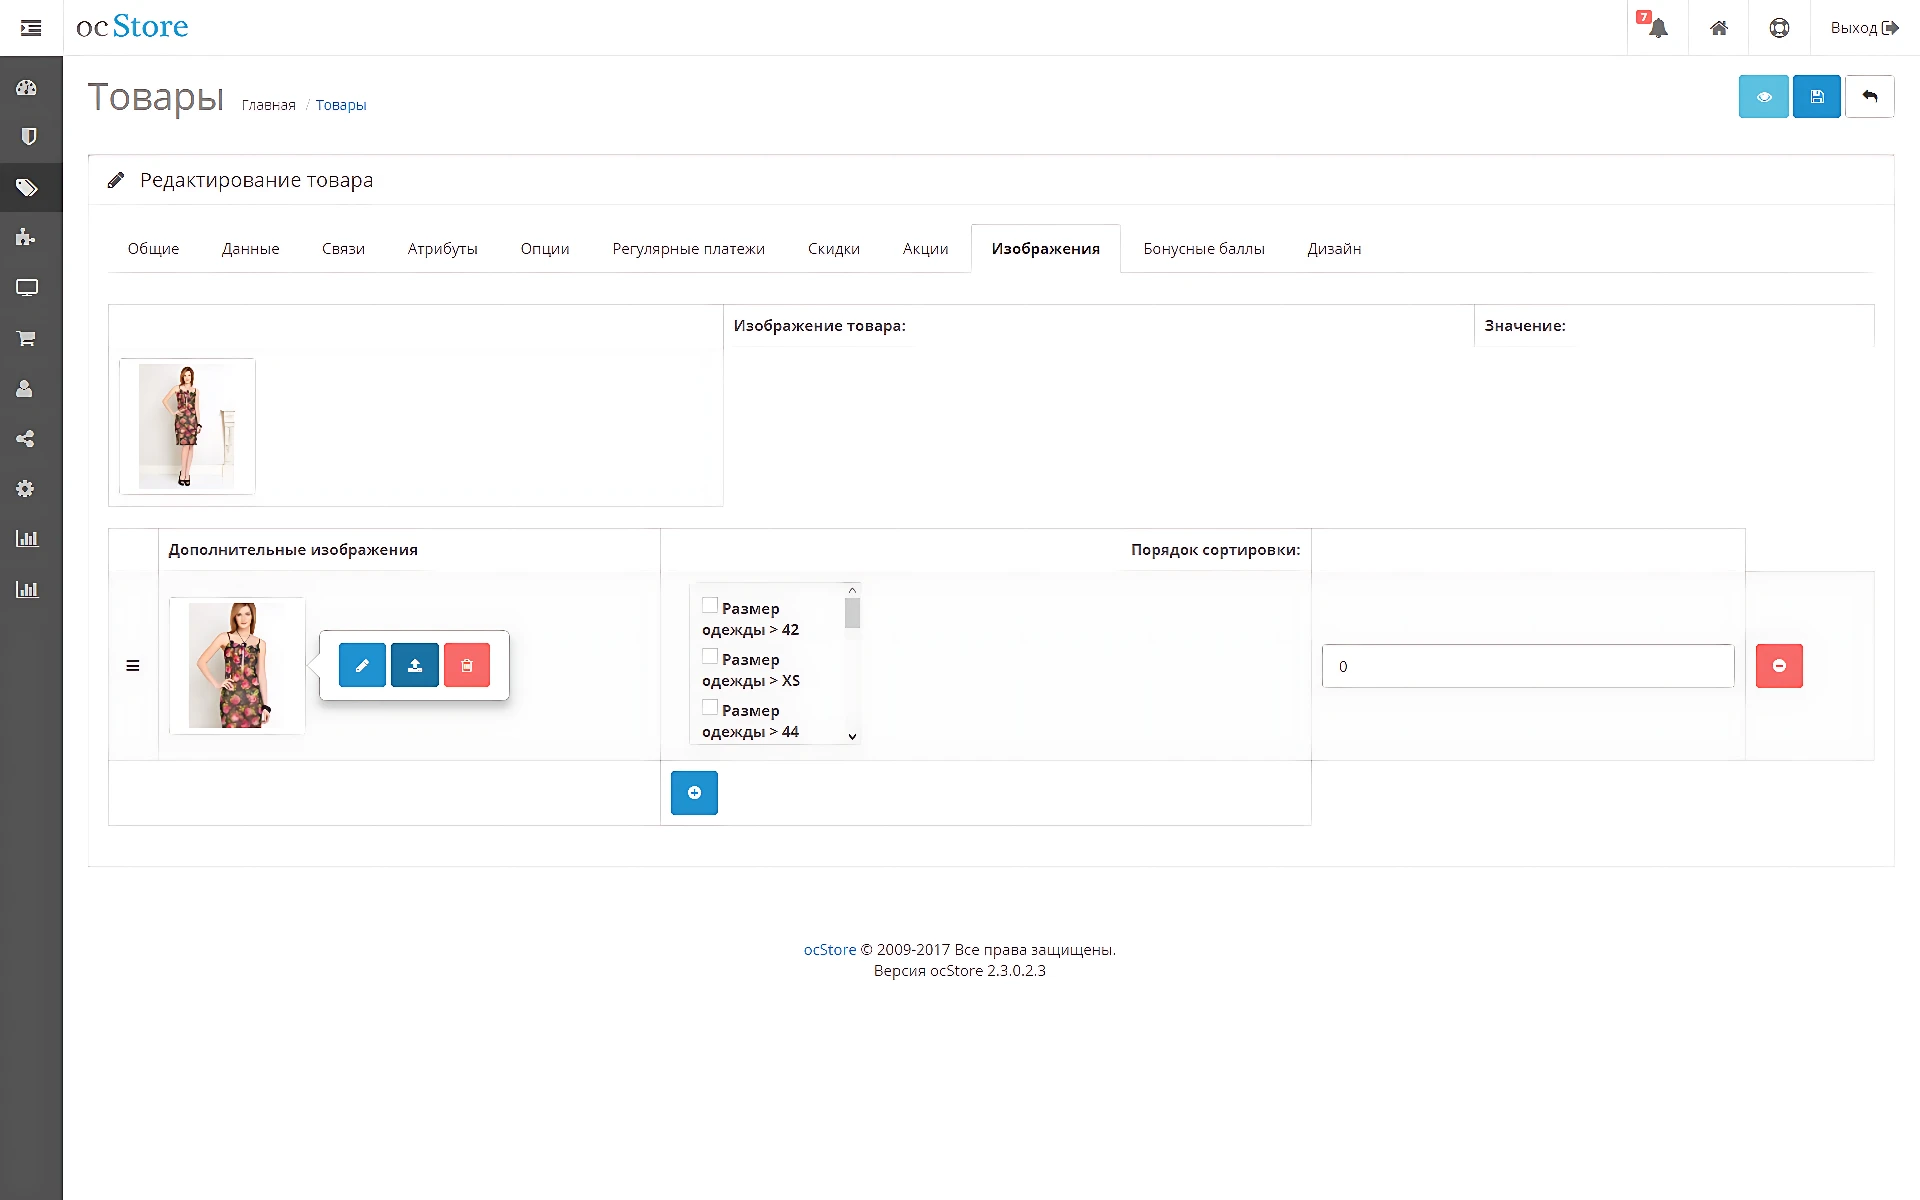
Task: Grab the row reorder handle icon
Action: coord(133,666)
